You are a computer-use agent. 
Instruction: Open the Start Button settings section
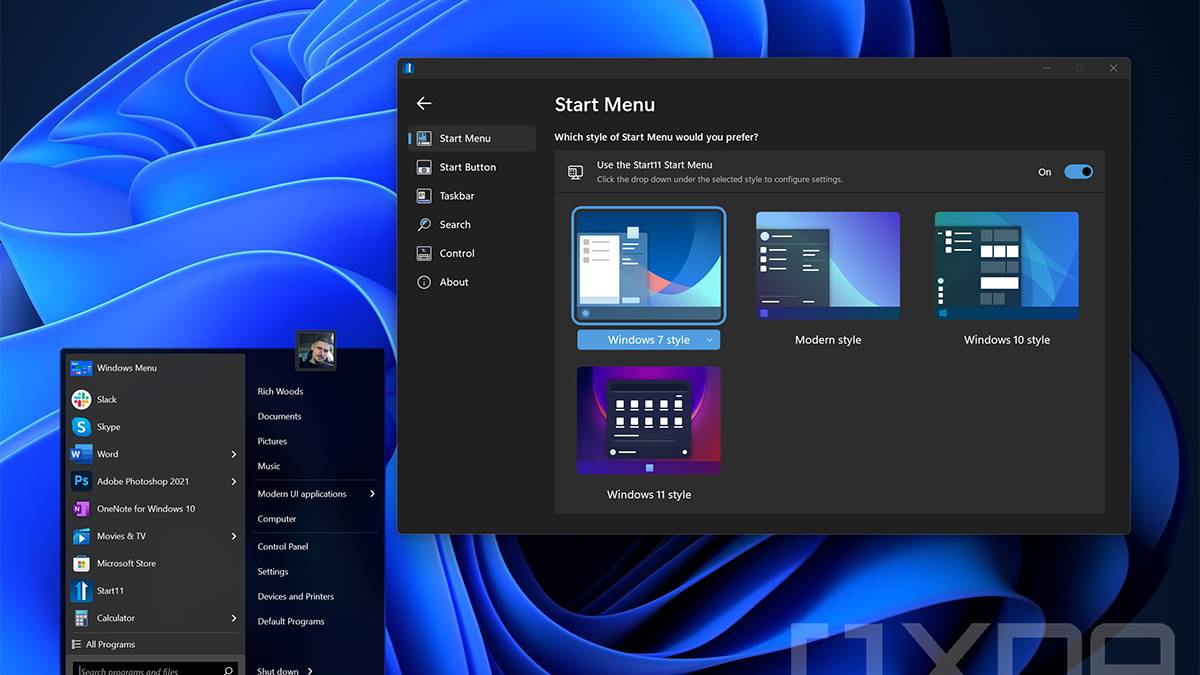(x=467, y=167)
